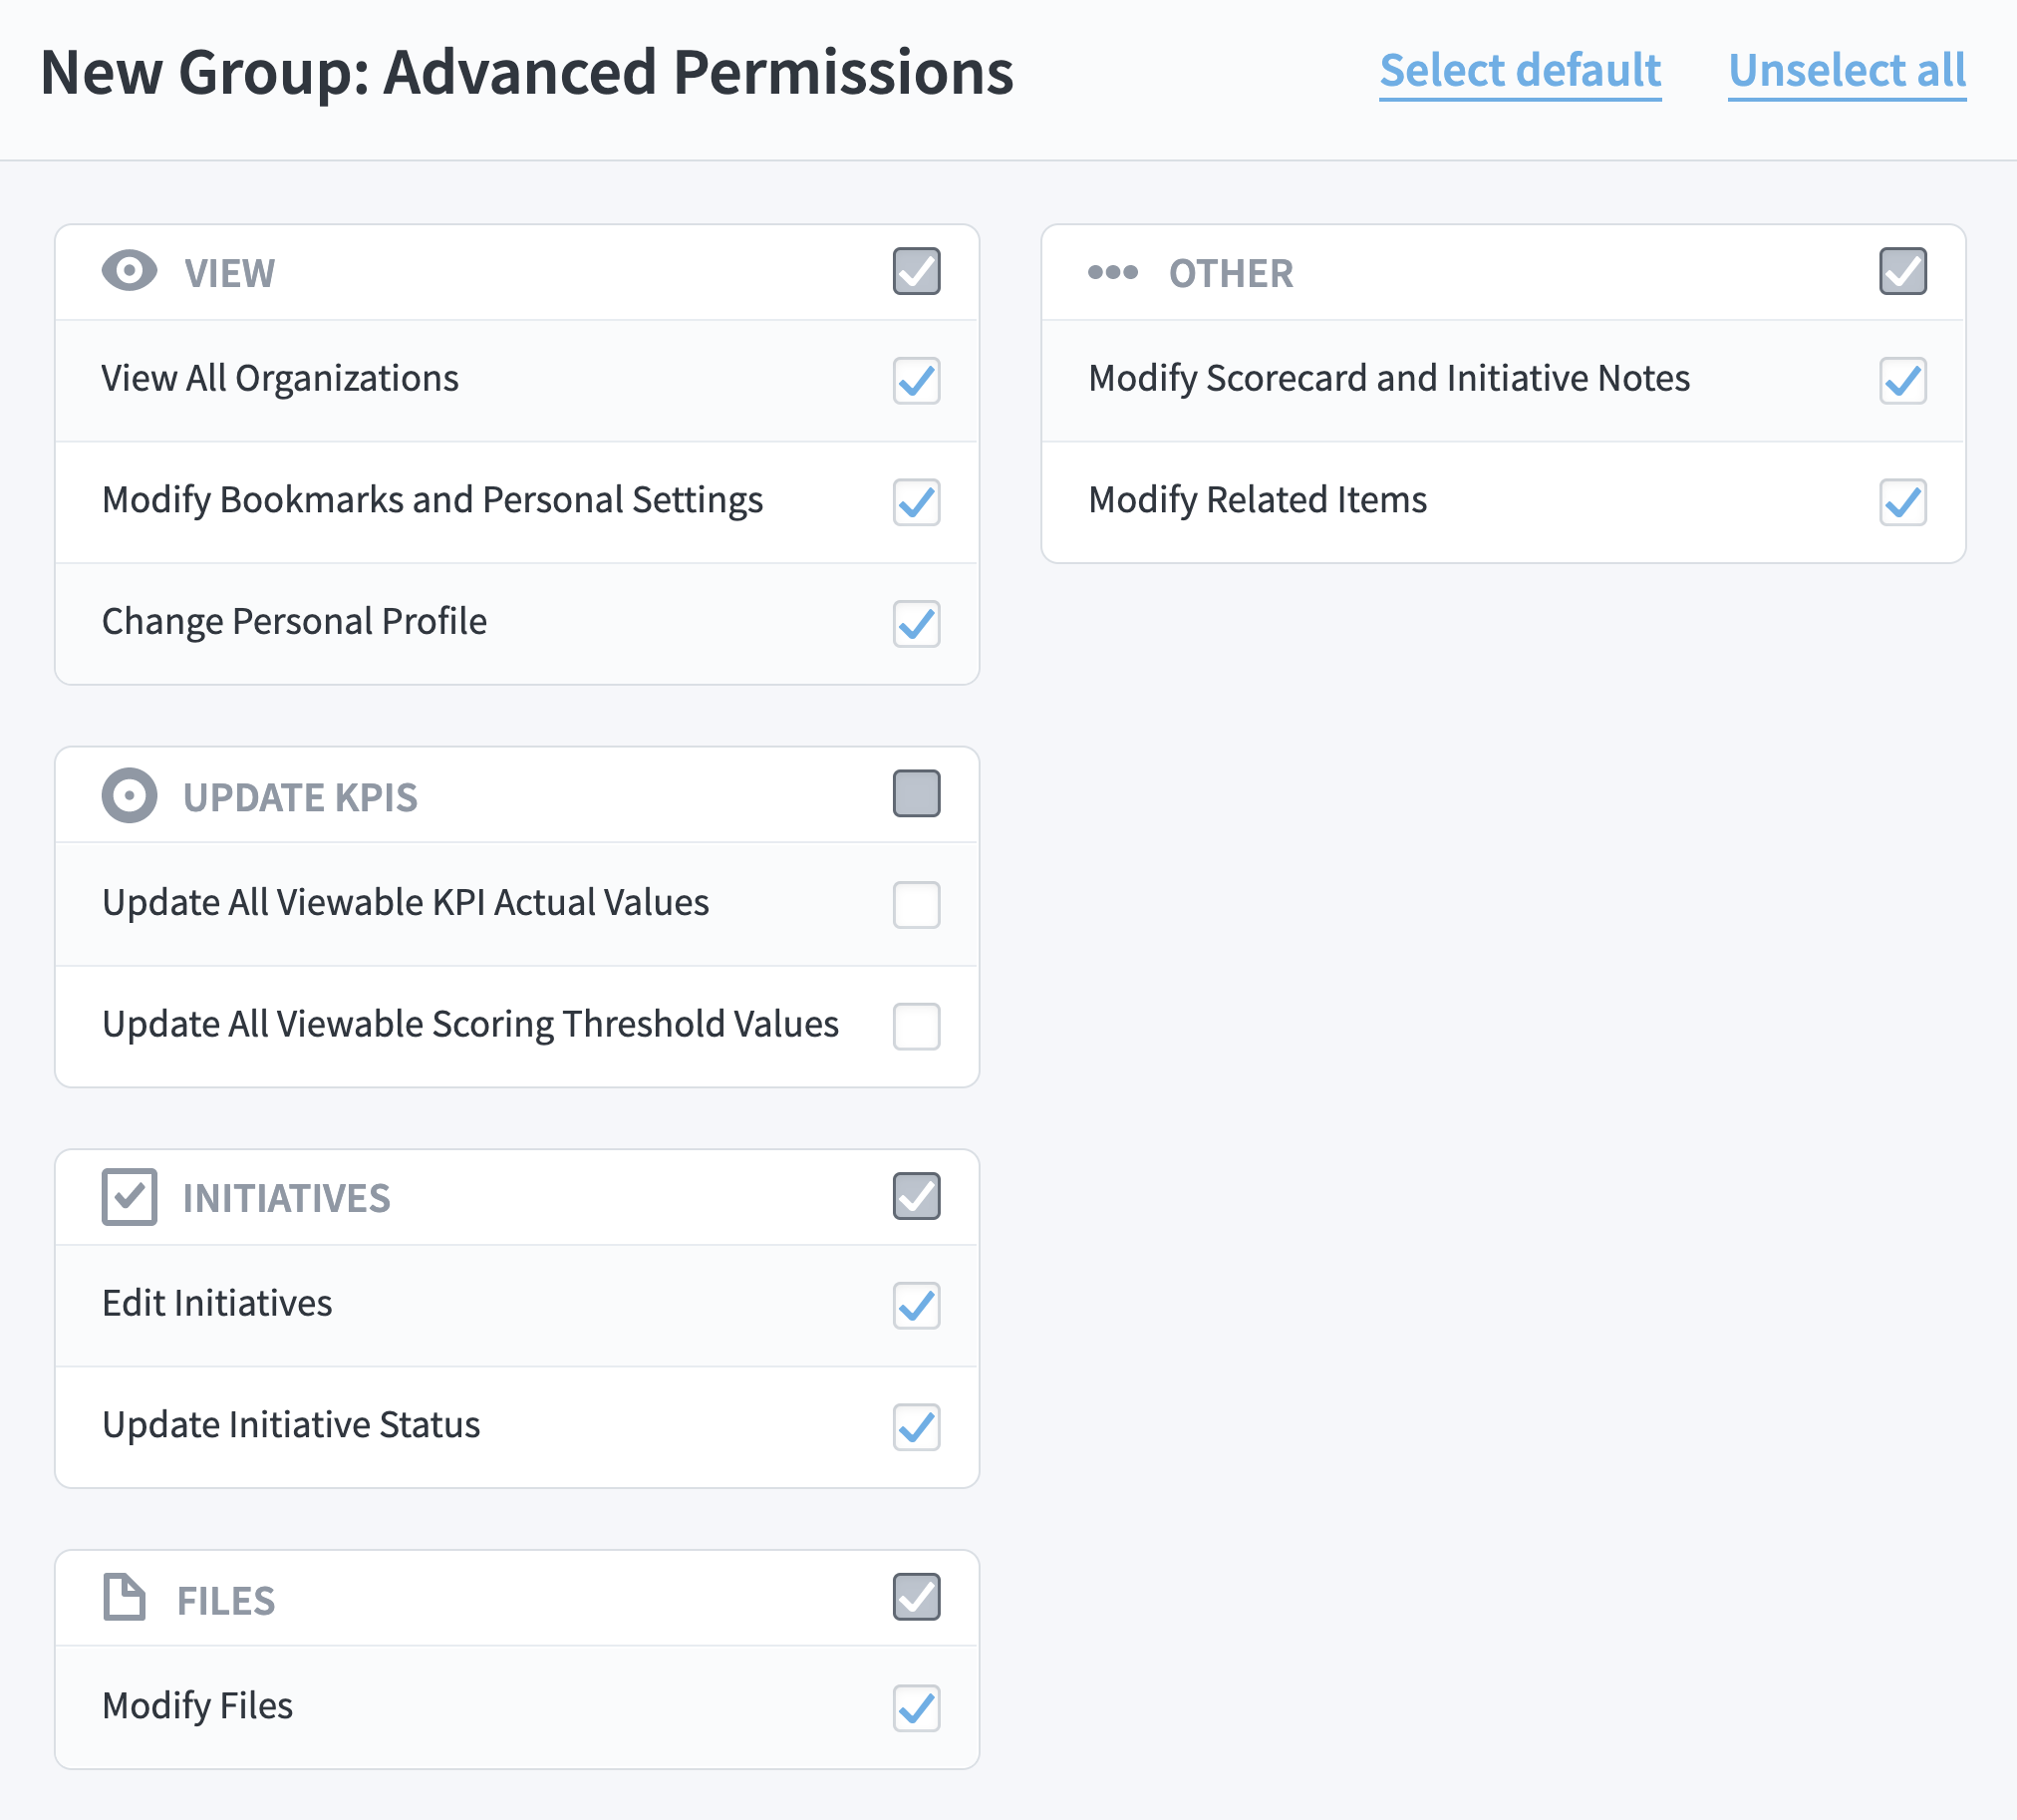Uncheck Modify Bookmarks and Personal Settings

[x=916, y=502]
